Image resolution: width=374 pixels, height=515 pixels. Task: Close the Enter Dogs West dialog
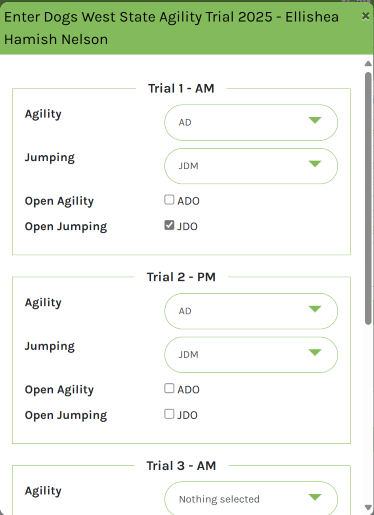[365, 16]
